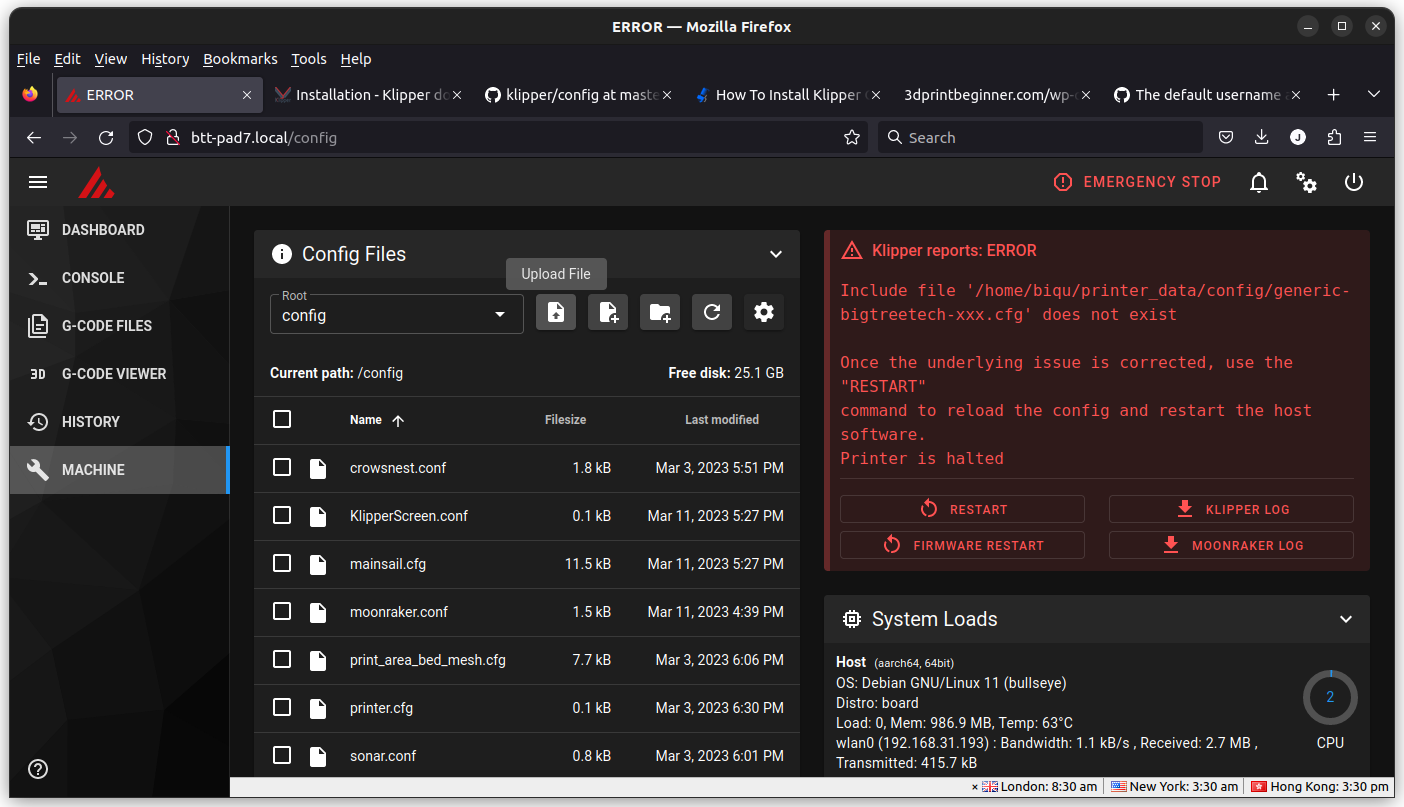Switch to klipper/config GitHub tab

[578, 95]
